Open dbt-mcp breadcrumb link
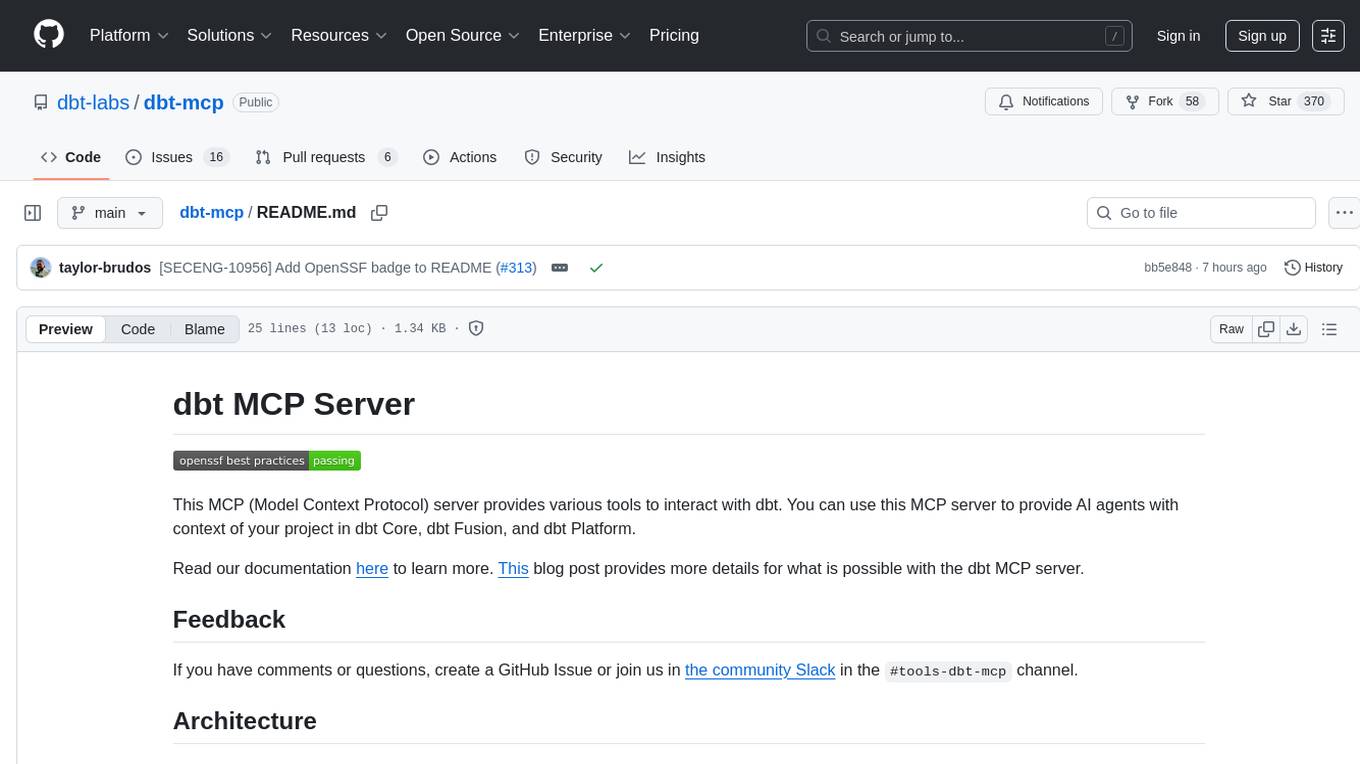This screenshot has width=1360, height=764. point(211,212)
